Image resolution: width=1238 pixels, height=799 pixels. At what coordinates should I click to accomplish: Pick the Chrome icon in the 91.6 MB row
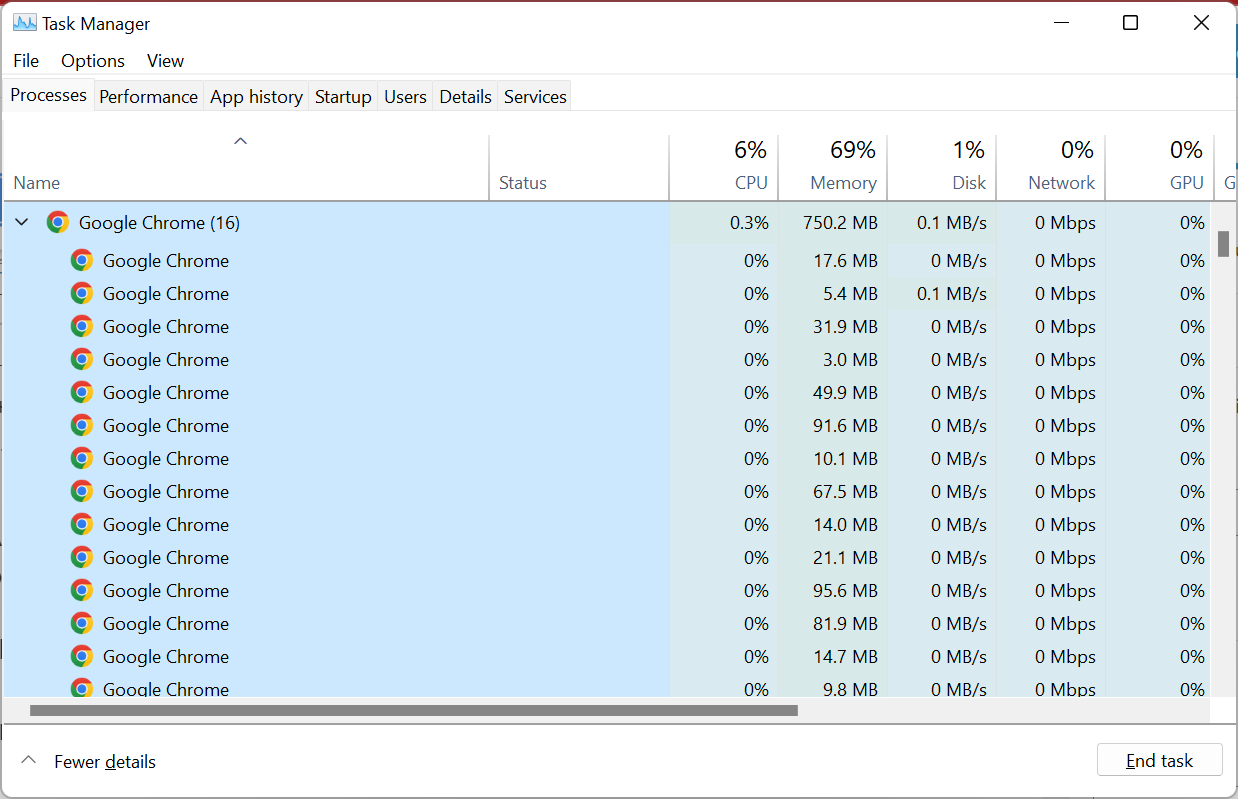(x=82, y=426)
